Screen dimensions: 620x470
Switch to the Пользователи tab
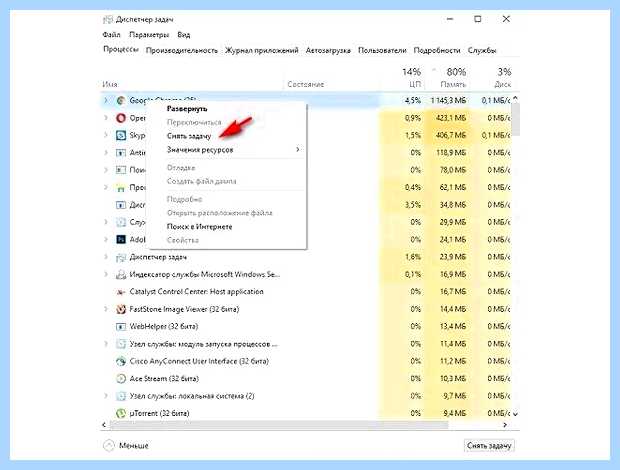[382, 50]
